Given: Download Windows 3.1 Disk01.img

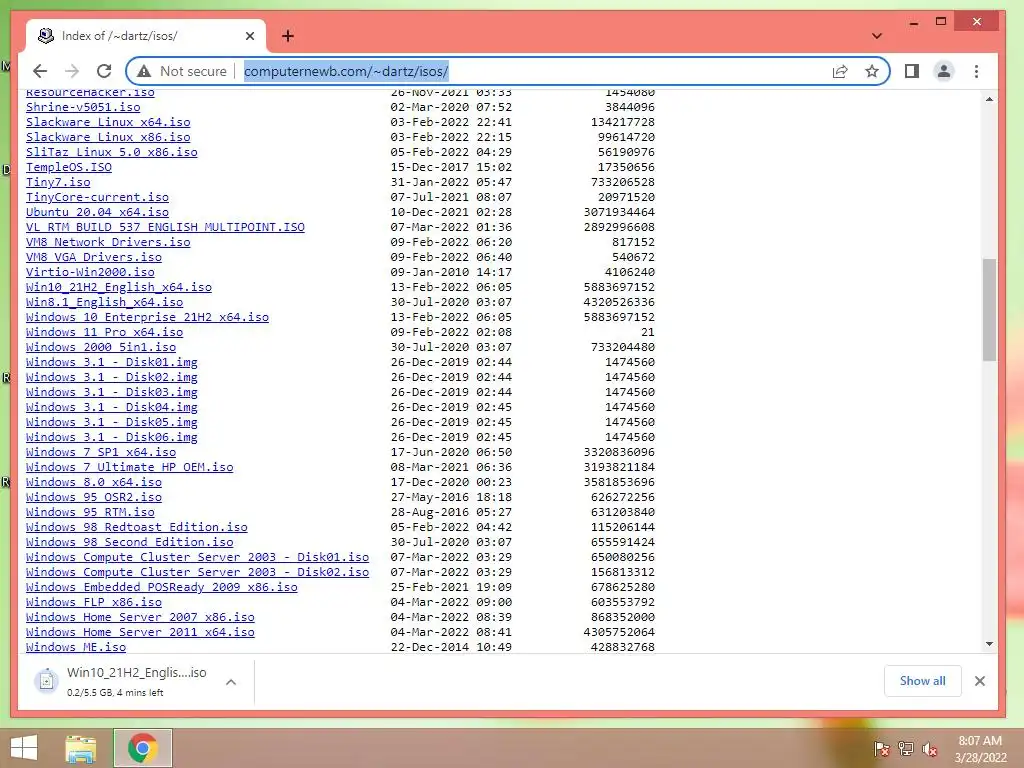Looking at the screenshot, I should click(x=112, y=362).
